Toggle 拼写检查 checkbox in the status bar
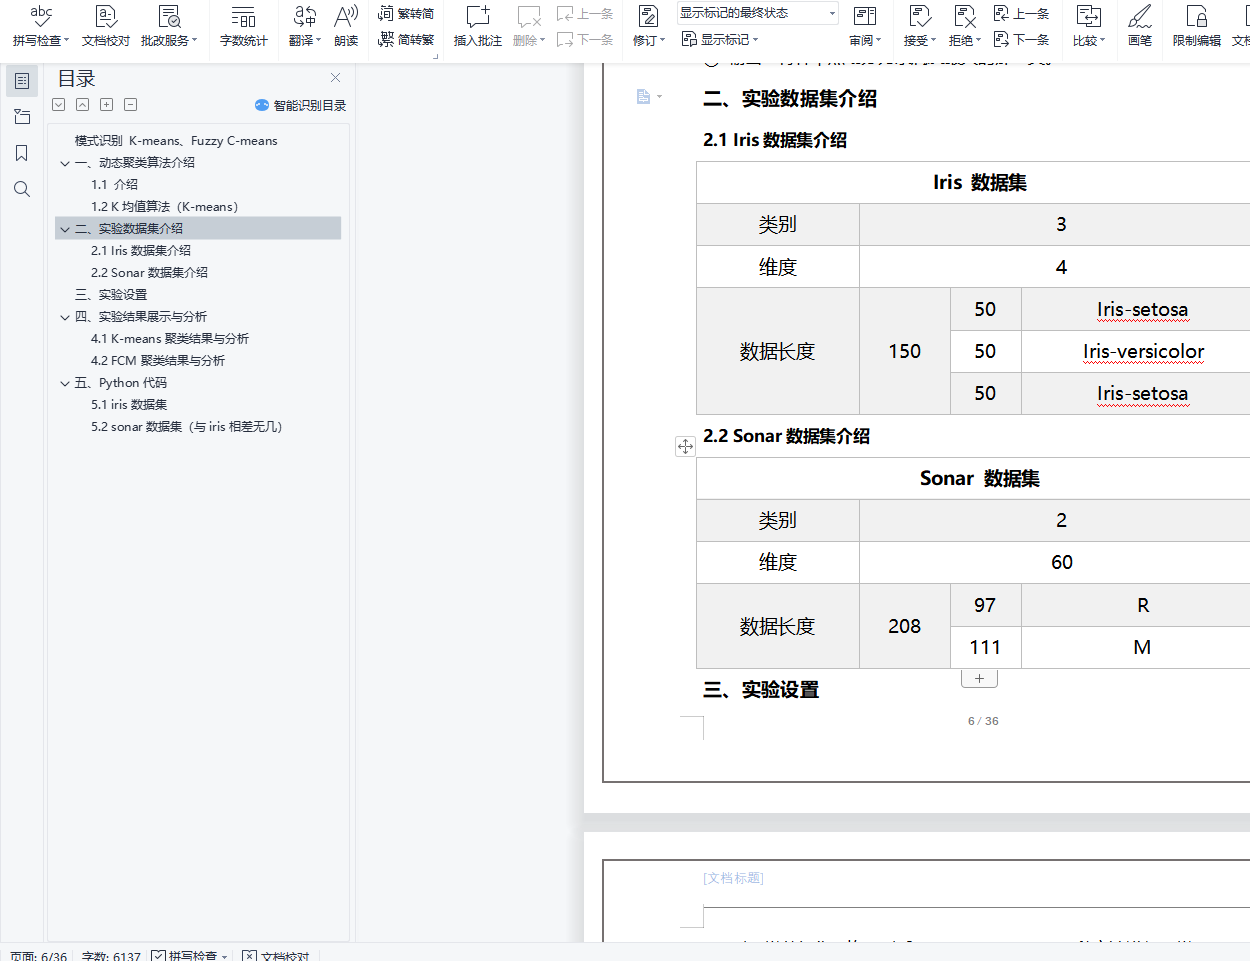This screenshot has width=1250, height=961. (x=159, y=955)
